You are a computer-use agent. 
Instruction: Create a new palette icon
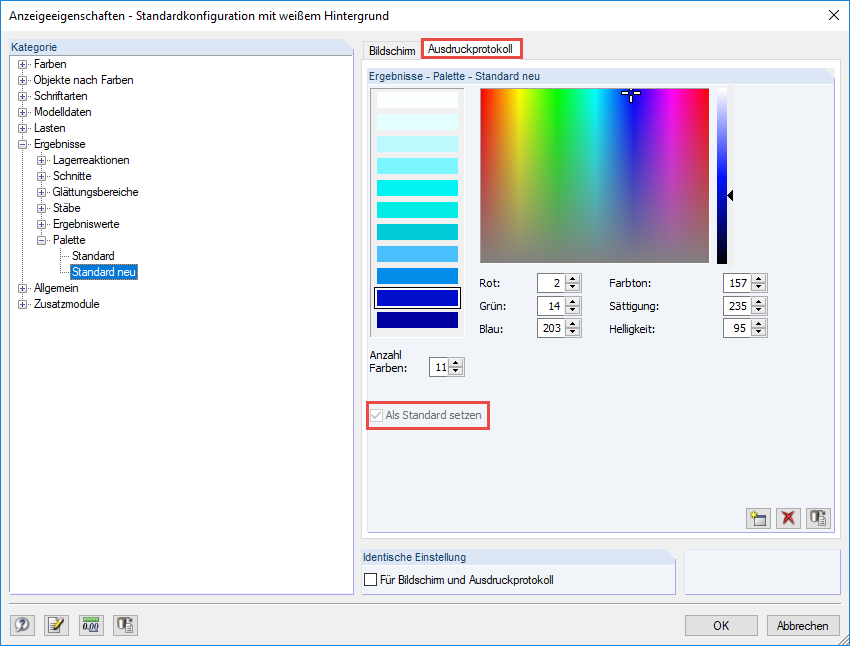758,518
